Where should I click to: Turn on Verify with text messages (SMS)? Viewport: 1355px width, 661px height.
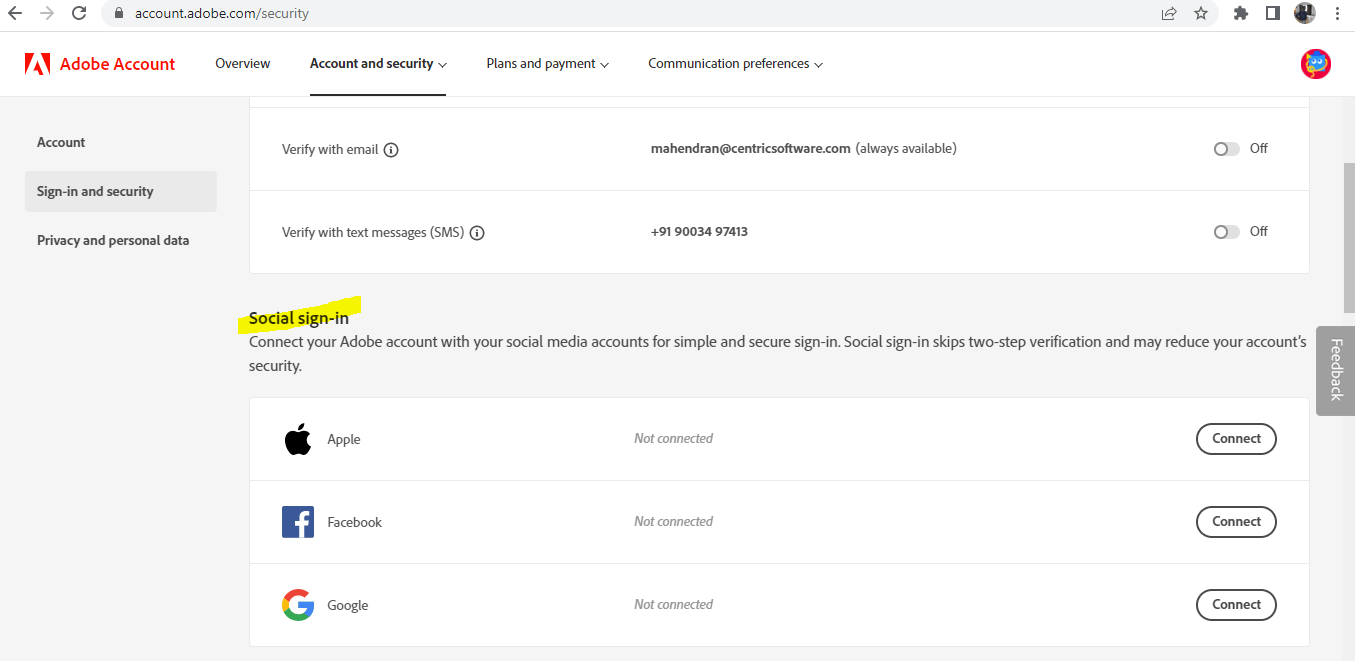point(1226,231)
